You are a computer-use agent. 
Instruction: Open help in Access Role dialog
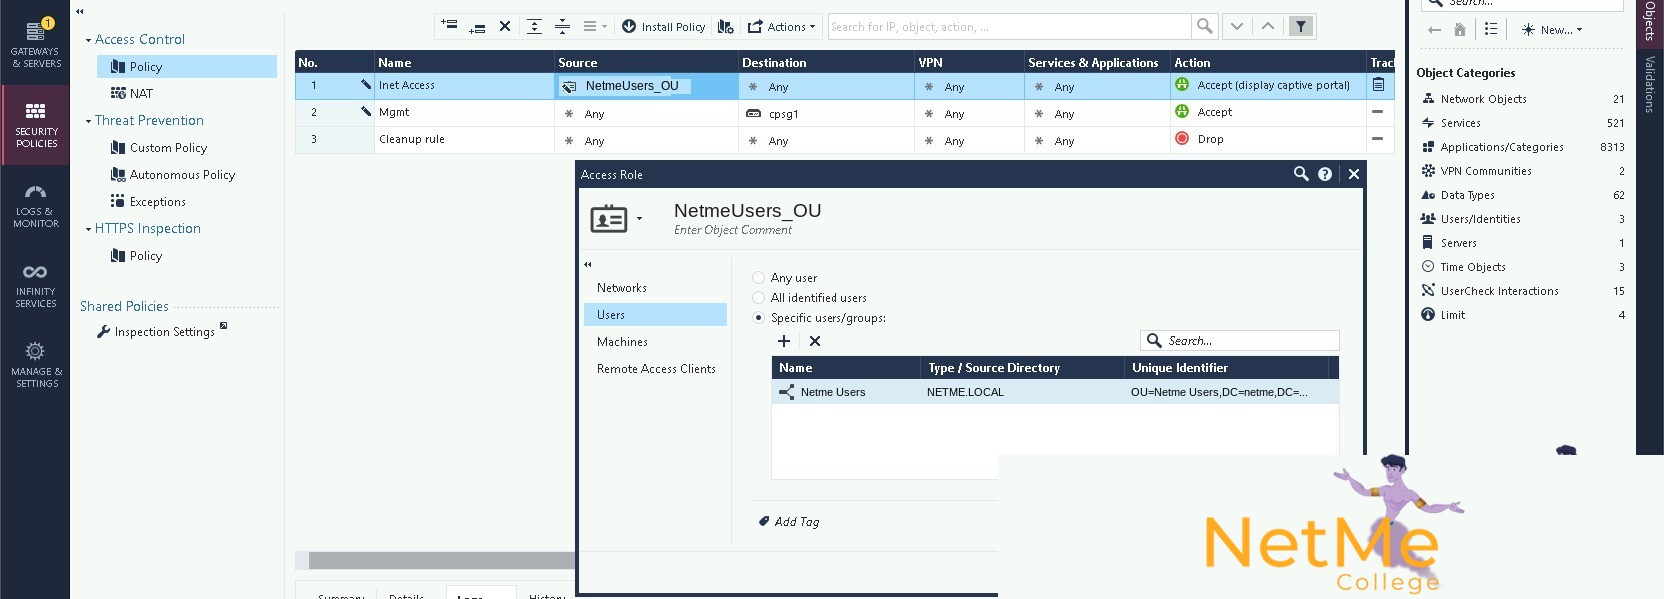[1325, 174]
